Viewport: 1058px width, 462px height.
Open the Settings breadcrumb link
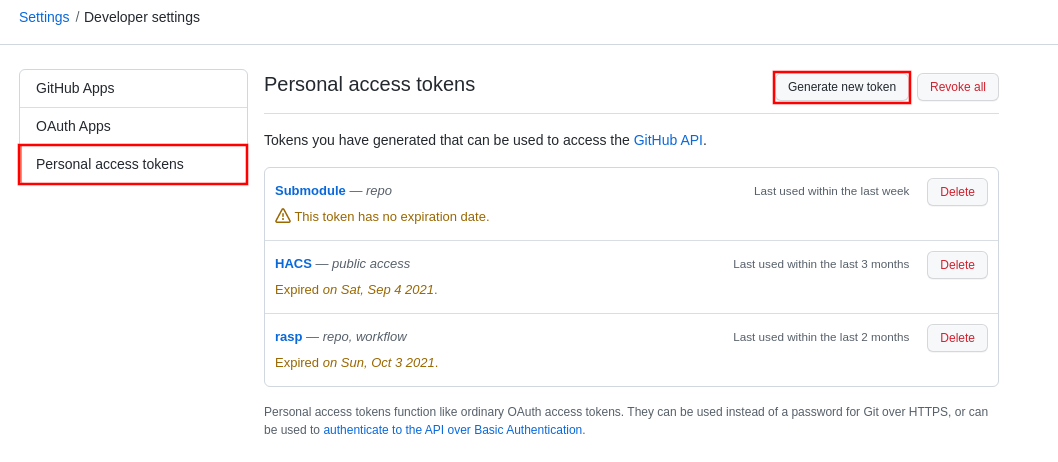coord(44,17)
